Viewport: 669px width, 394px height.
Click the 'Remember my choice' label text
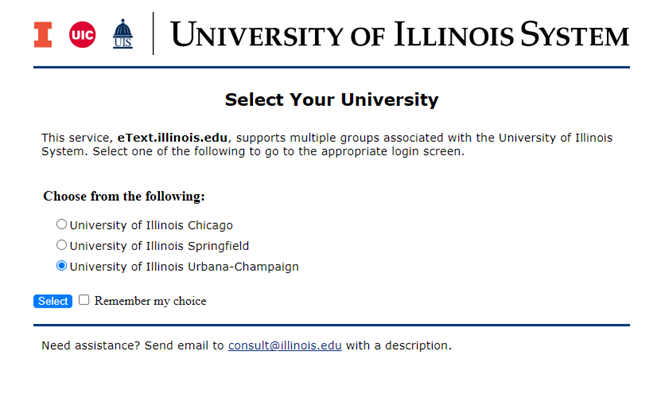150,301
